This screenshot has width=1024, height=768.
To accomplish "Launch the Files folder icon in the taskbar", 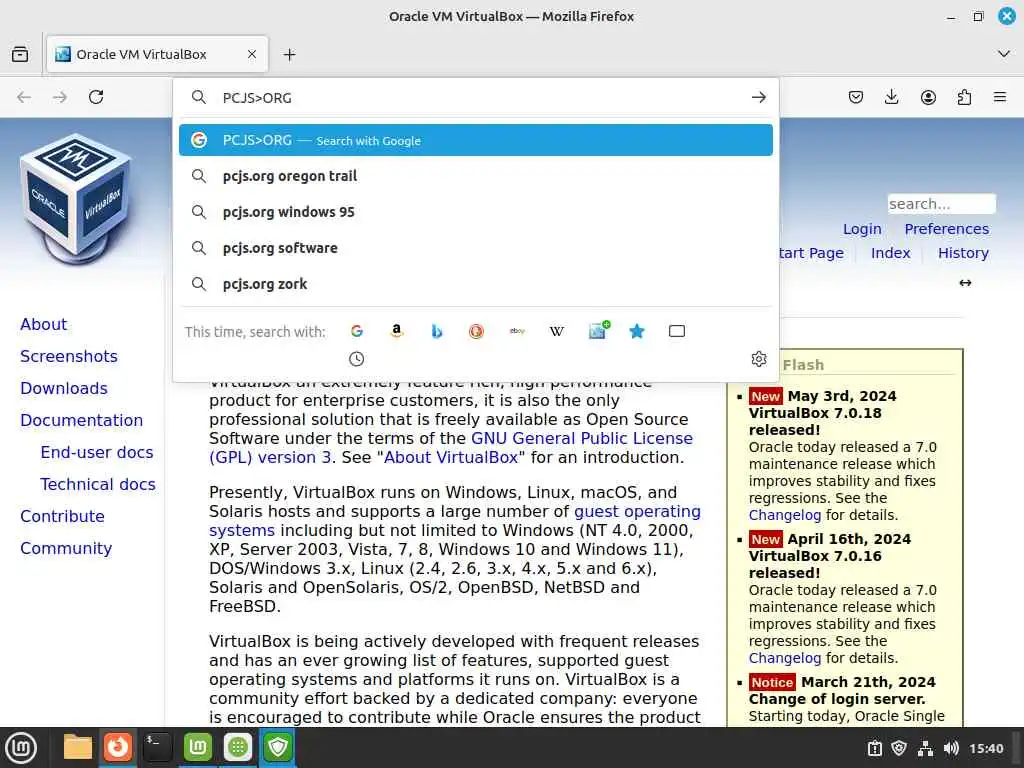I will tap(77, 747).
